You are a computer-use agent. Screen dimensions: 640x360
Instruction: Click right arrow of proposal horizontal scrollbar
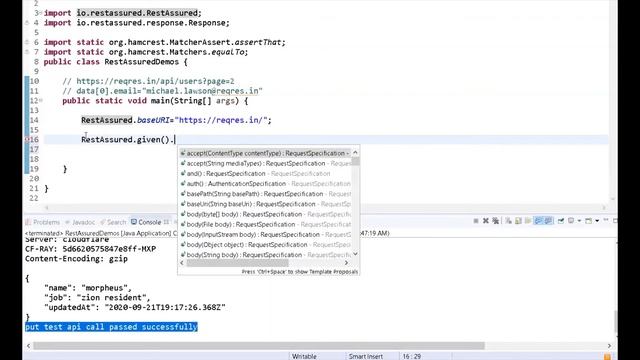pos(347,263)
